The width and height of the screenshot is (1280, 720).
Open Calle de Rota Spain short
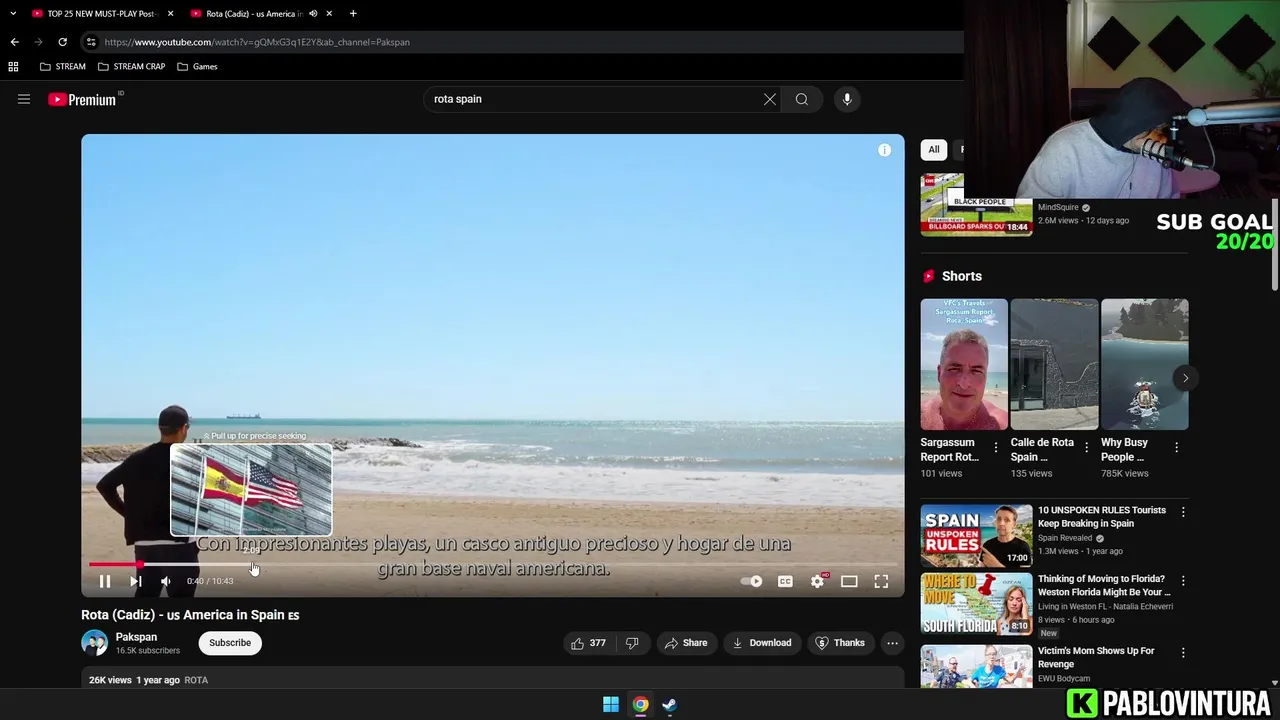pyautogui.click(x=1054, y=364)
